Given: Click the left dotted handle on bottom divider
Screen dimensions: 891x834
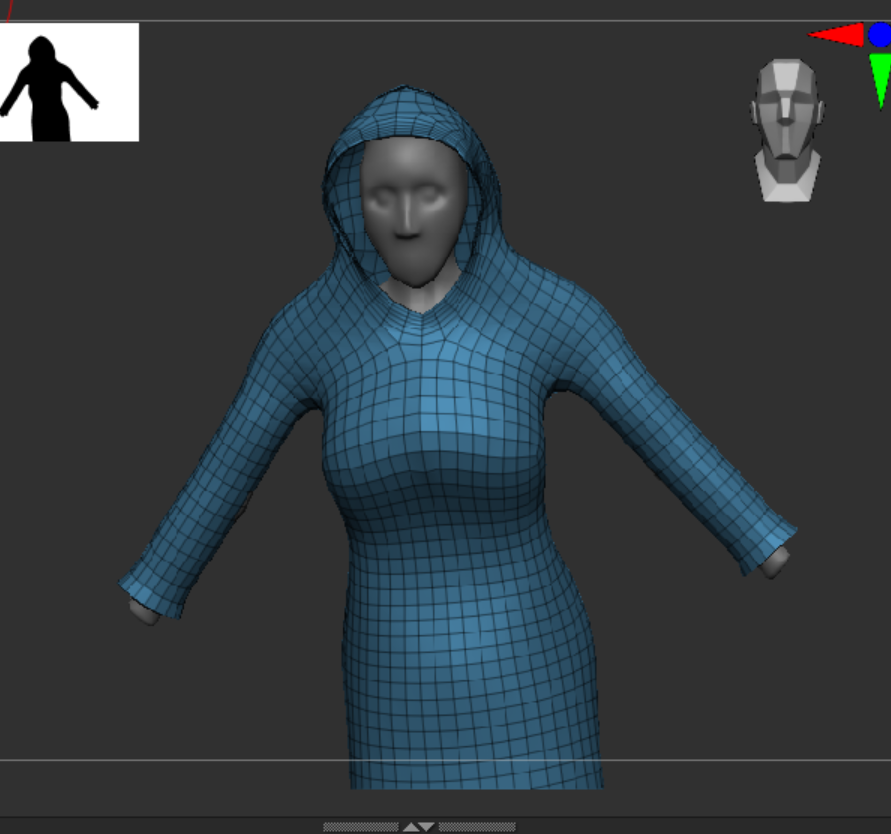Looking at the screenshot, I should [360, 827].
